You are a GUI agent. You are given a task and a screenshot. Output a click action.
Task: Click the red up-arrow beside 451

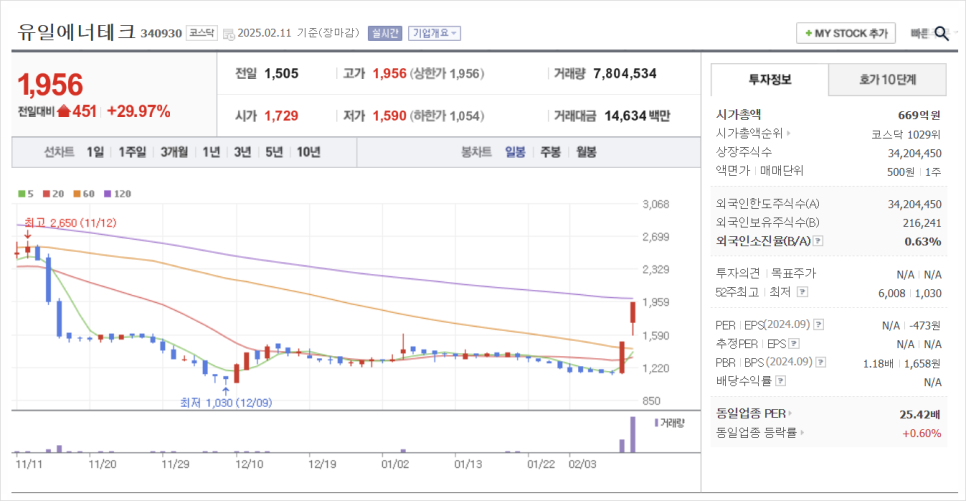(63, 112)
